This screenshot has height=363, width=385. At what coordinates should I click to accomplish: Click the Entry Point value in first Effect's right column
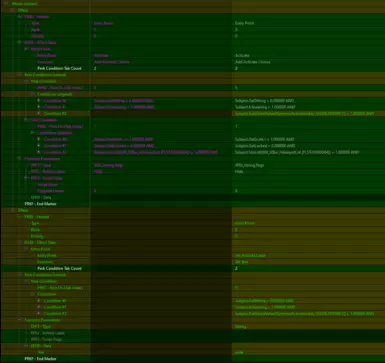244,23
